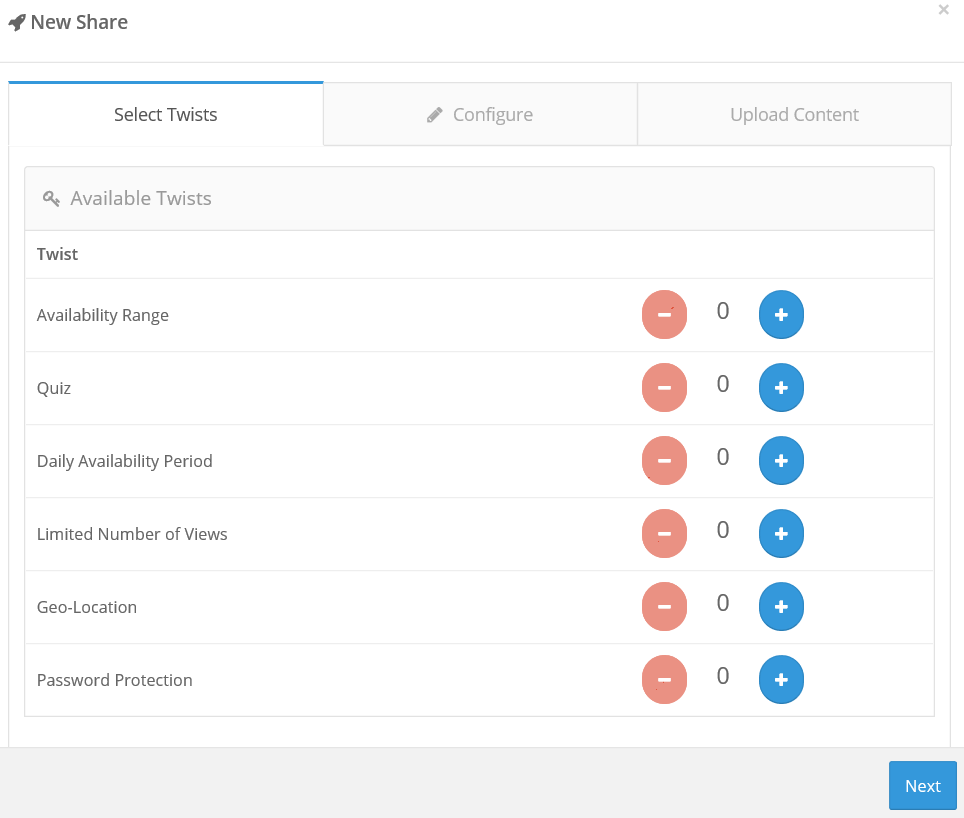
Task: Select the Daily Availability Period label
Action: 125,462
